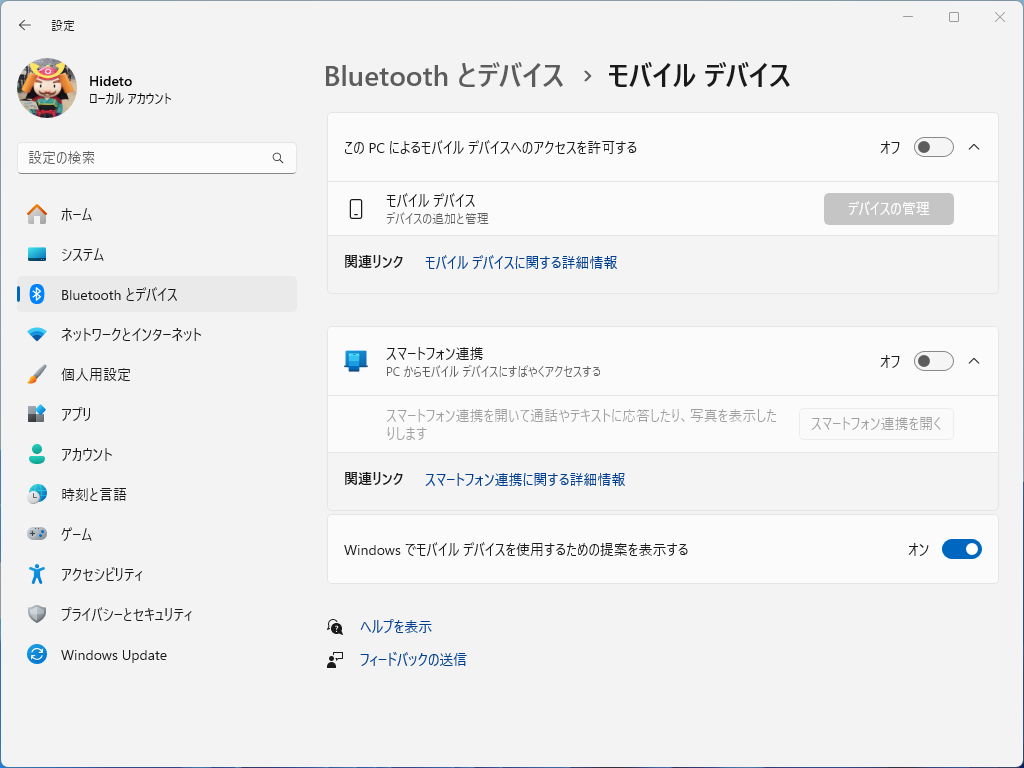Collapse the スマートフォン連携 section
The height and width of the screenshot is (768, 1024).
(974, 361)
